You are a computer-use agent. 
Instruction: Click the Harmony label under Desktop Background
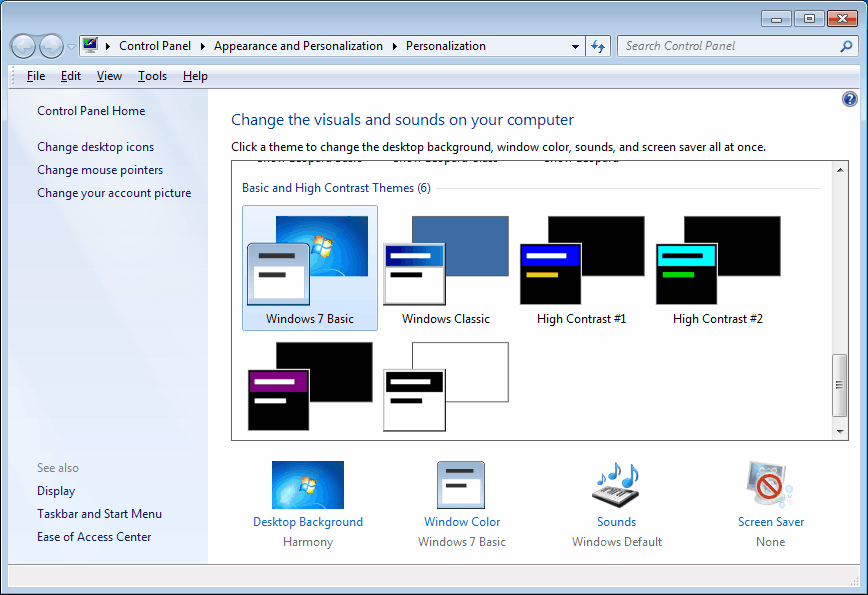click(308, 542)
